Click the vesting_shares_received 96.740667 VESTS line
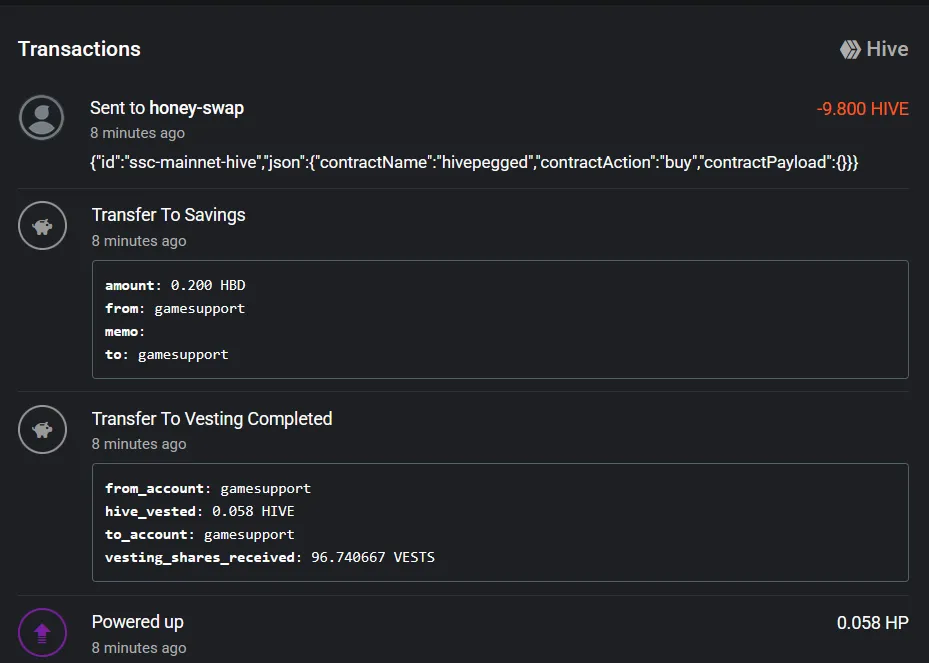This screenshot has height=663, width=929. coord(270,558)
